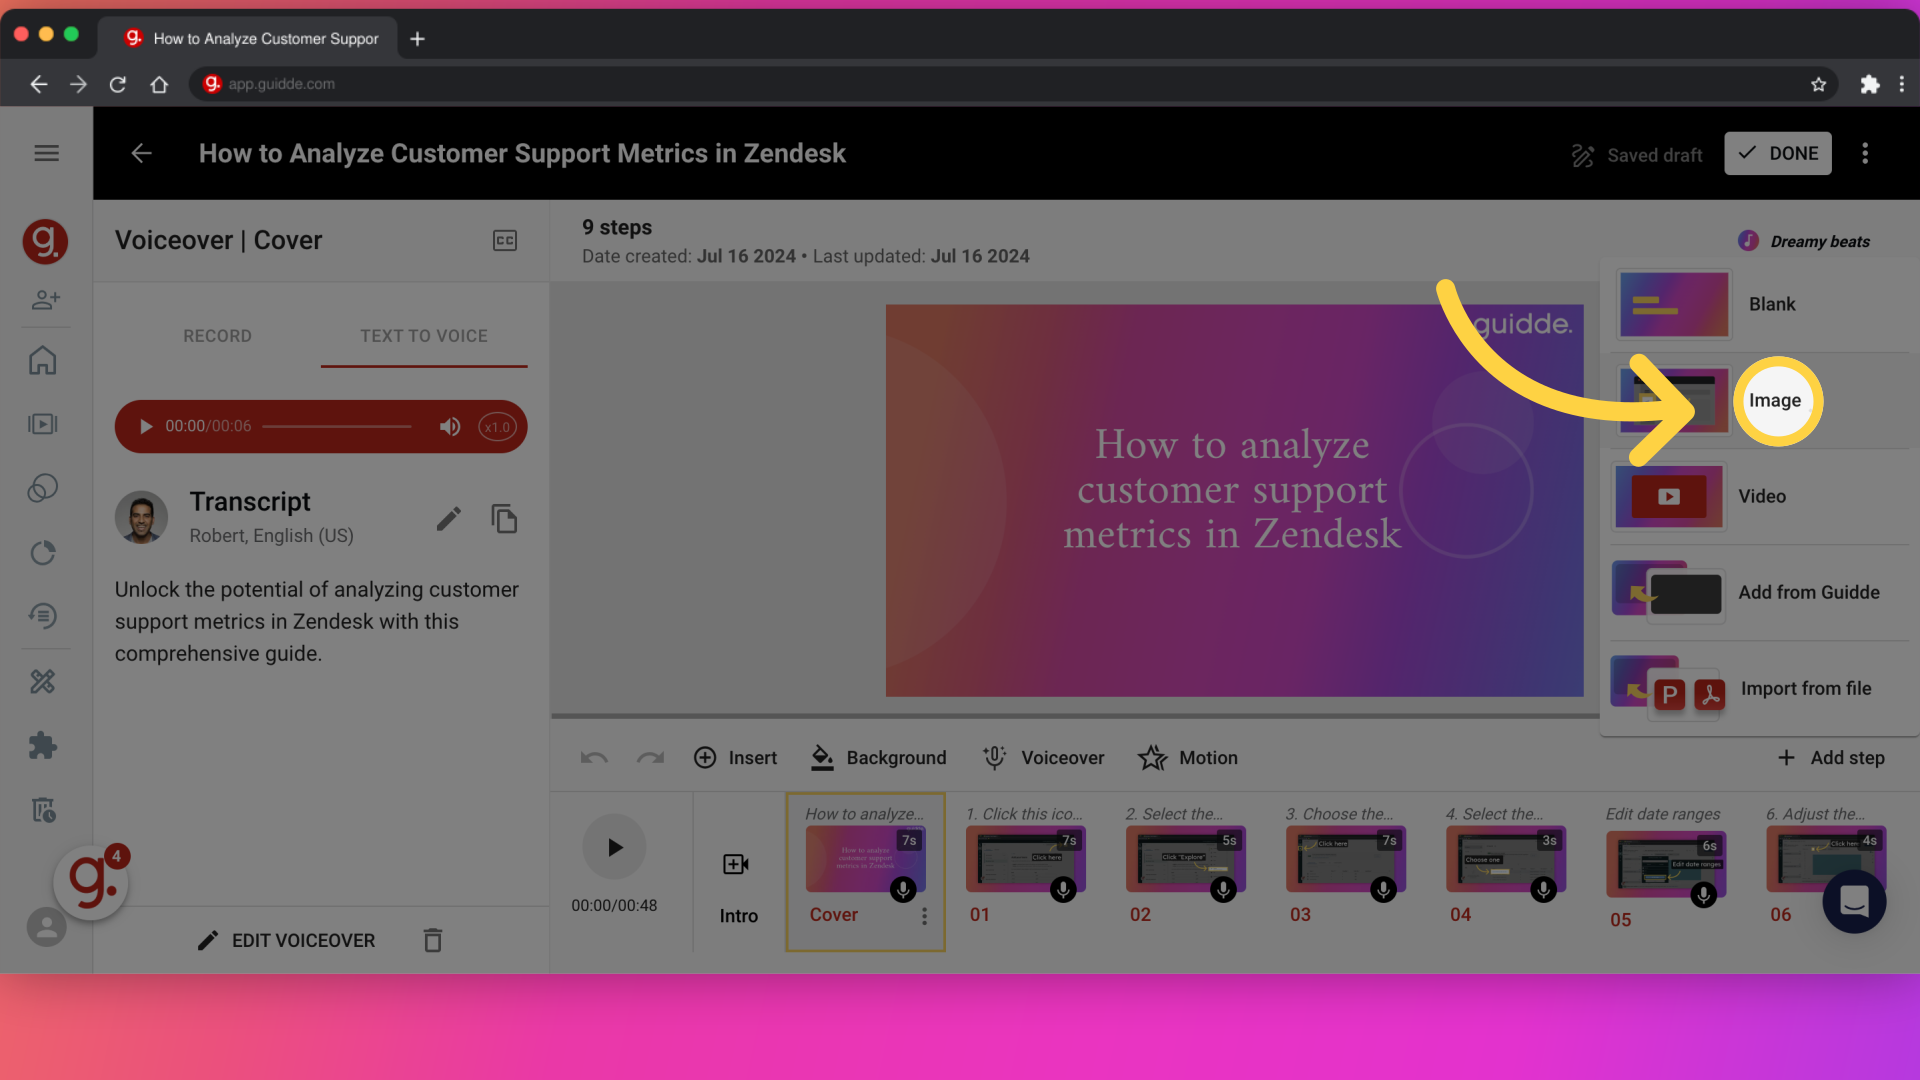Image resolution: width=1920 pixels, height=1080 pixels.
Task: Click Add step button
Action: coord(1831,758)
